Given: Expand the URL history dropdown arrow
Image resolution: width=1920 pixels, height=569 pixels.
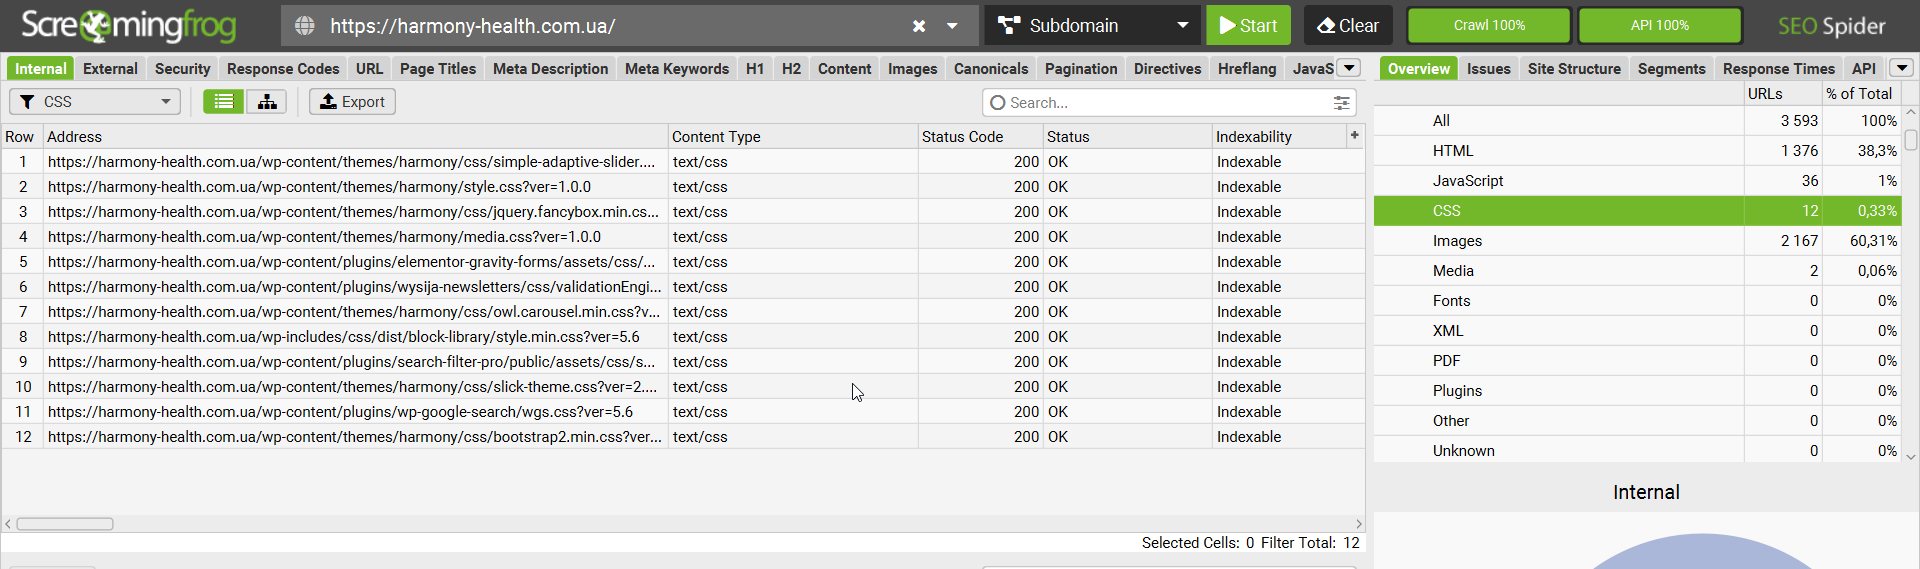Looking at the screenshot, I should pos(952,26).
